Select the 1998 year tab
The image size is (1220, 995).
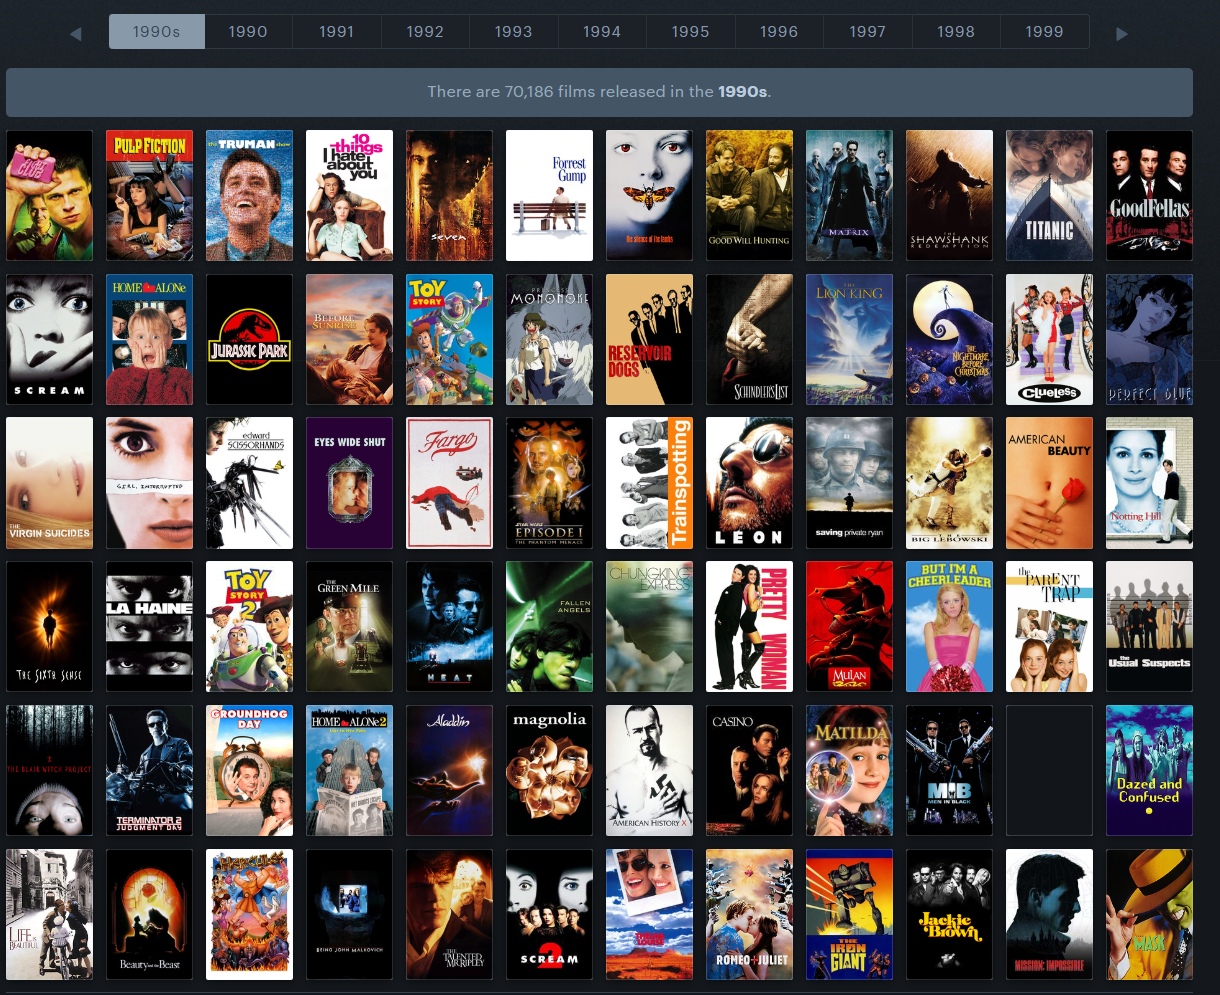click(956, 32)
